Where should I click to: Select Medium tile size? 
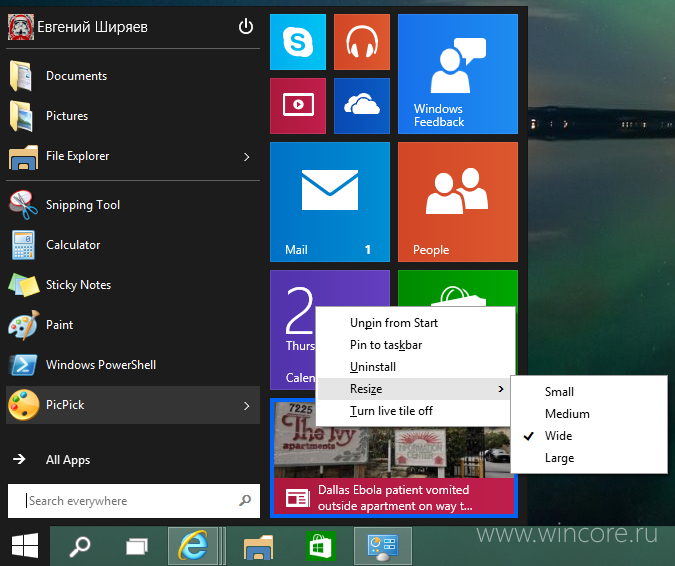pyautogui.click(x=589, y=414)
